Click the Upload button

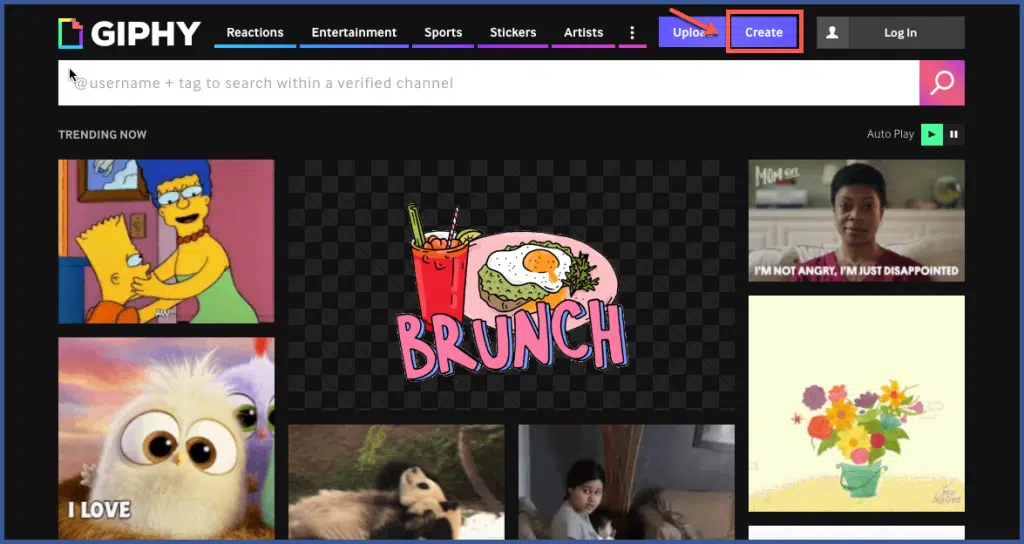click(688, 33)
